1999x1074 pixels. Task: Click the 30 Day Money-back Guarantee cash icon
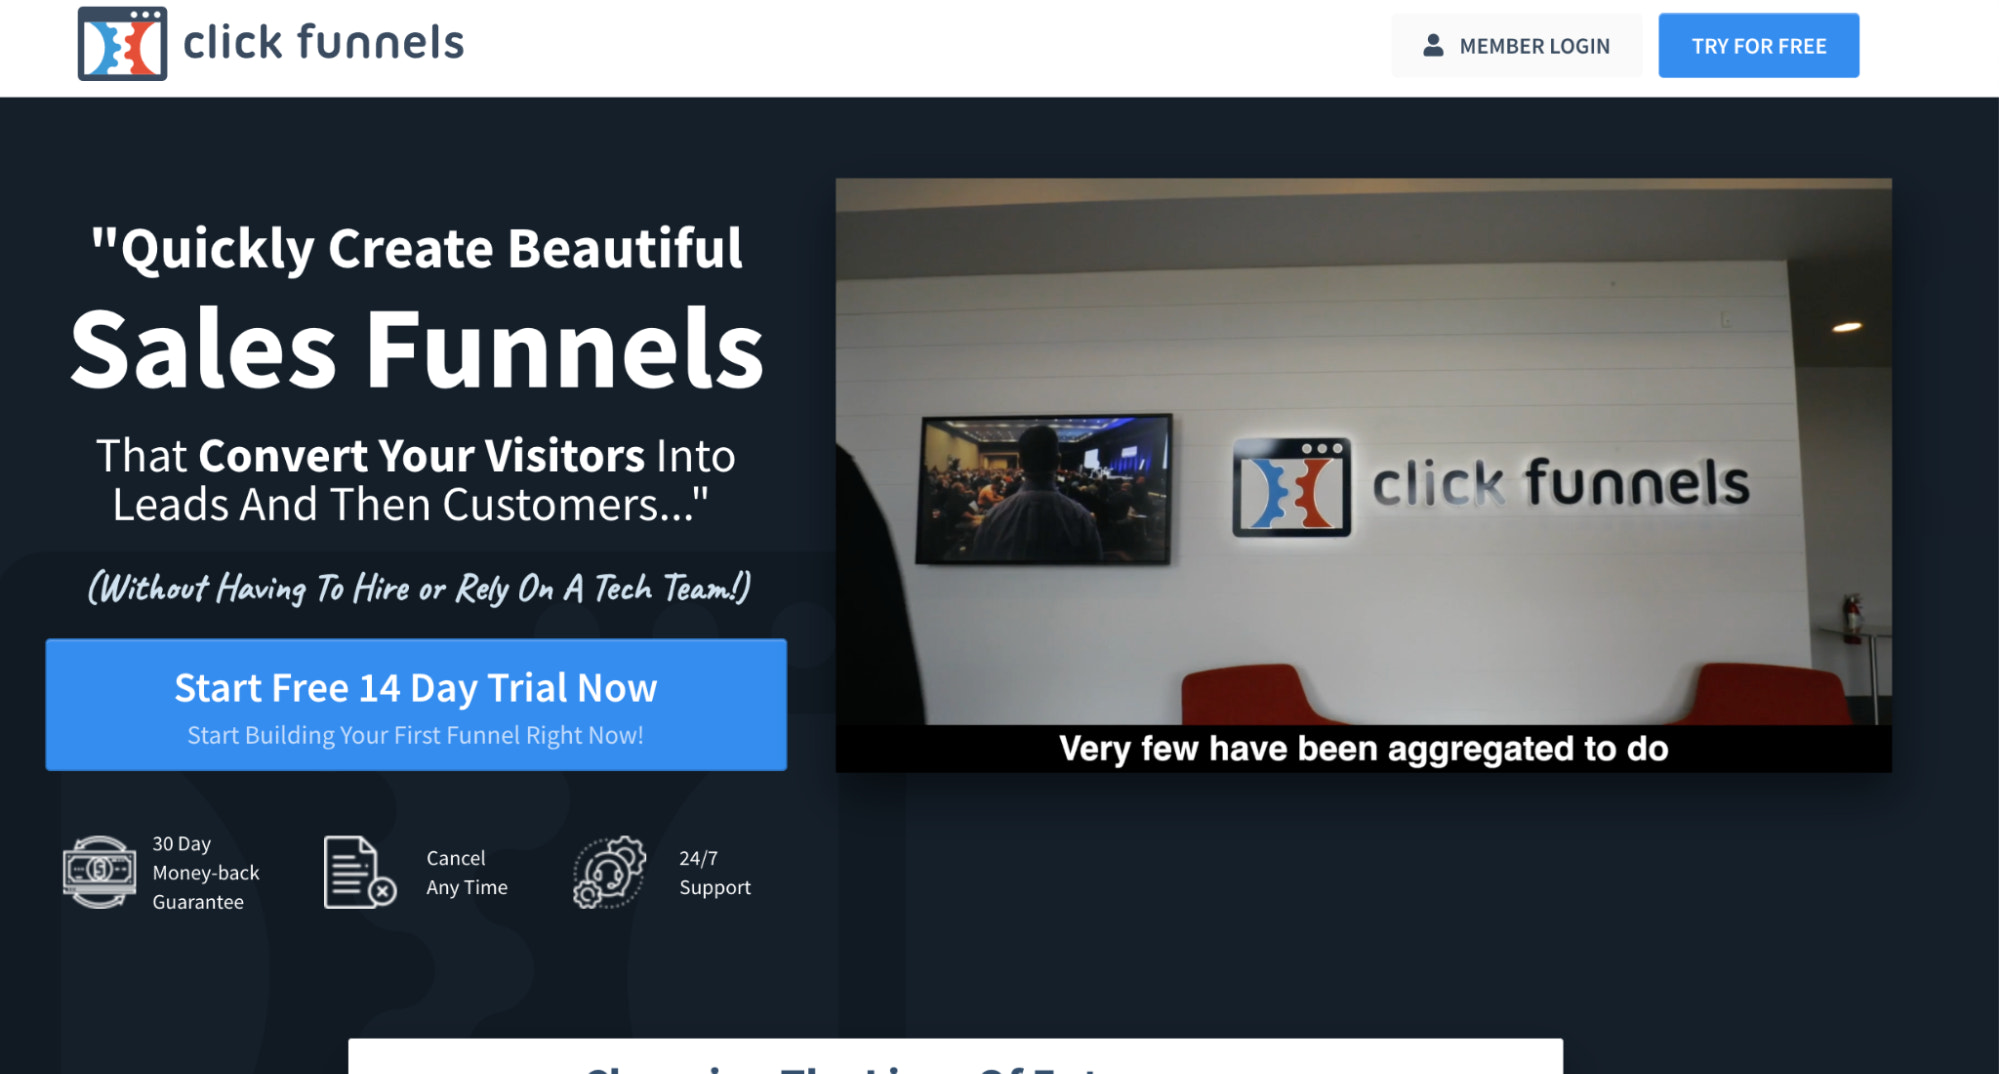[x=98, y=872]
